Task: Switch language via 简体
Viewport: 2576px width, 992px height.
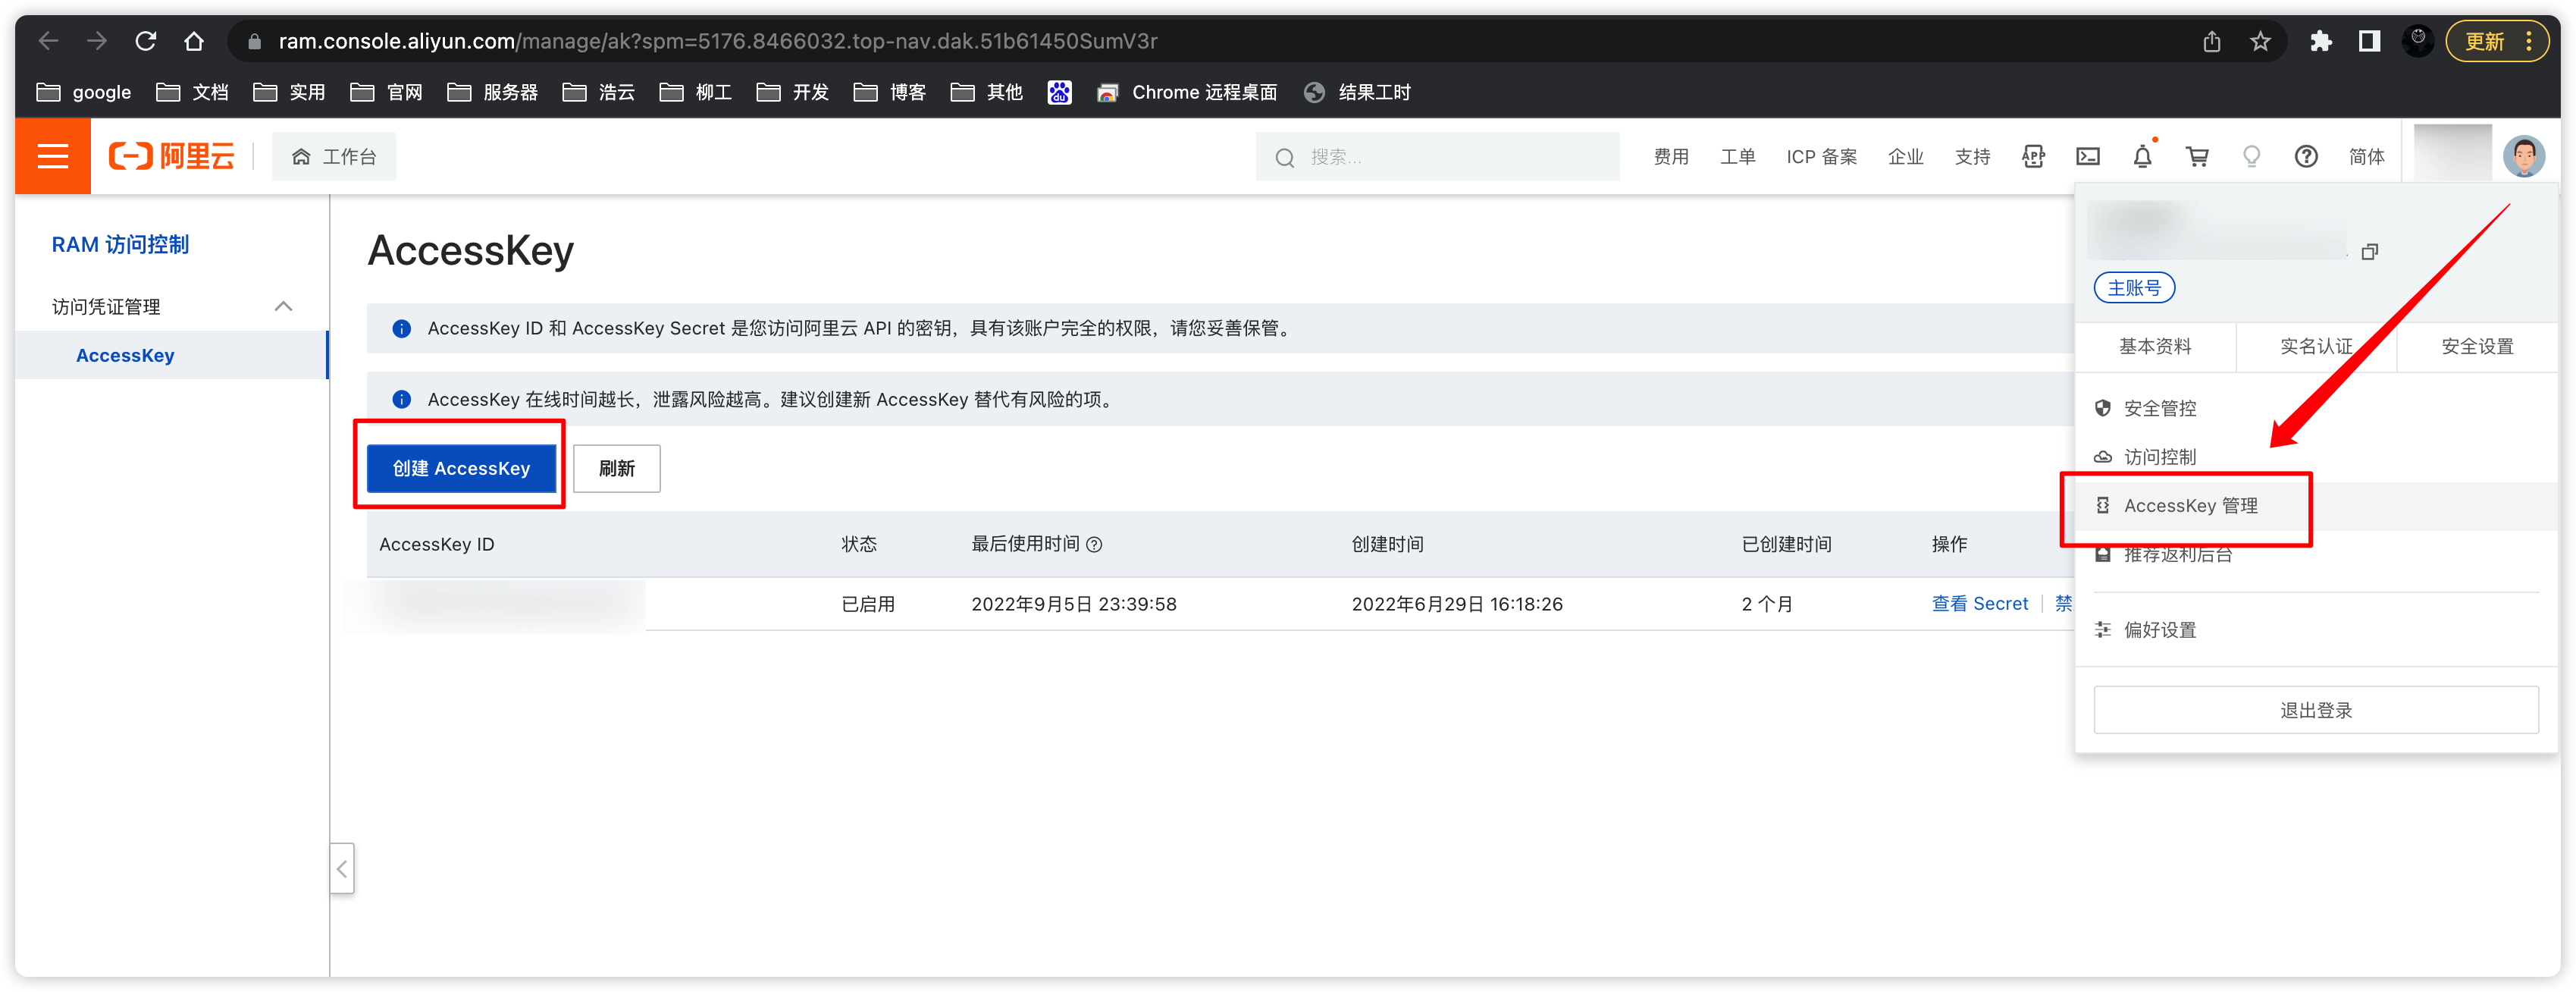Action: (x=2366, y=156)
